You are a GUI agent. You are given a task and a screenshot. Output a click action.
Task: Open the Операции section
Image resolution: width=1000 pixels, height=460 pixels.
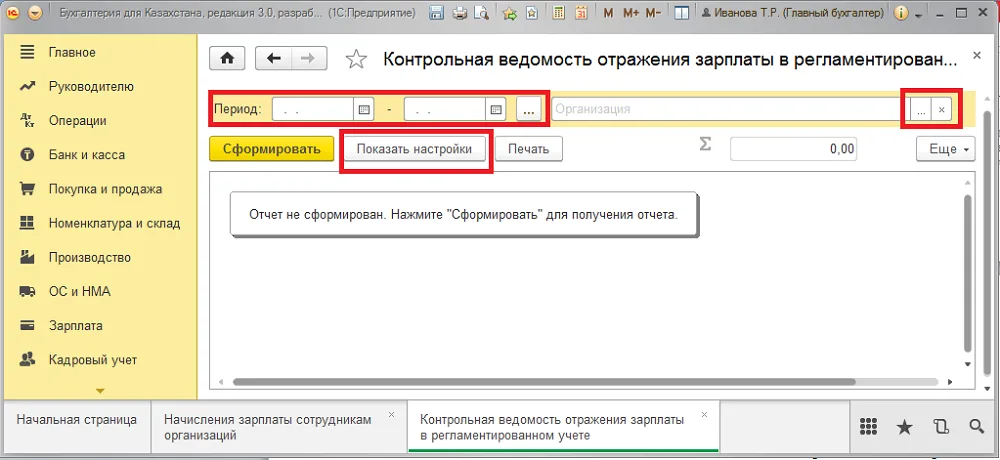(77, 121)
